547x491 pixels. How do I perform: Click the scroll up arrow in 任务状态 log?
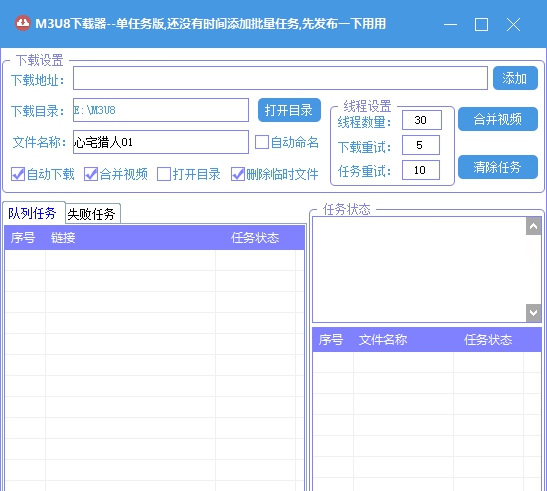pos(533,226)
